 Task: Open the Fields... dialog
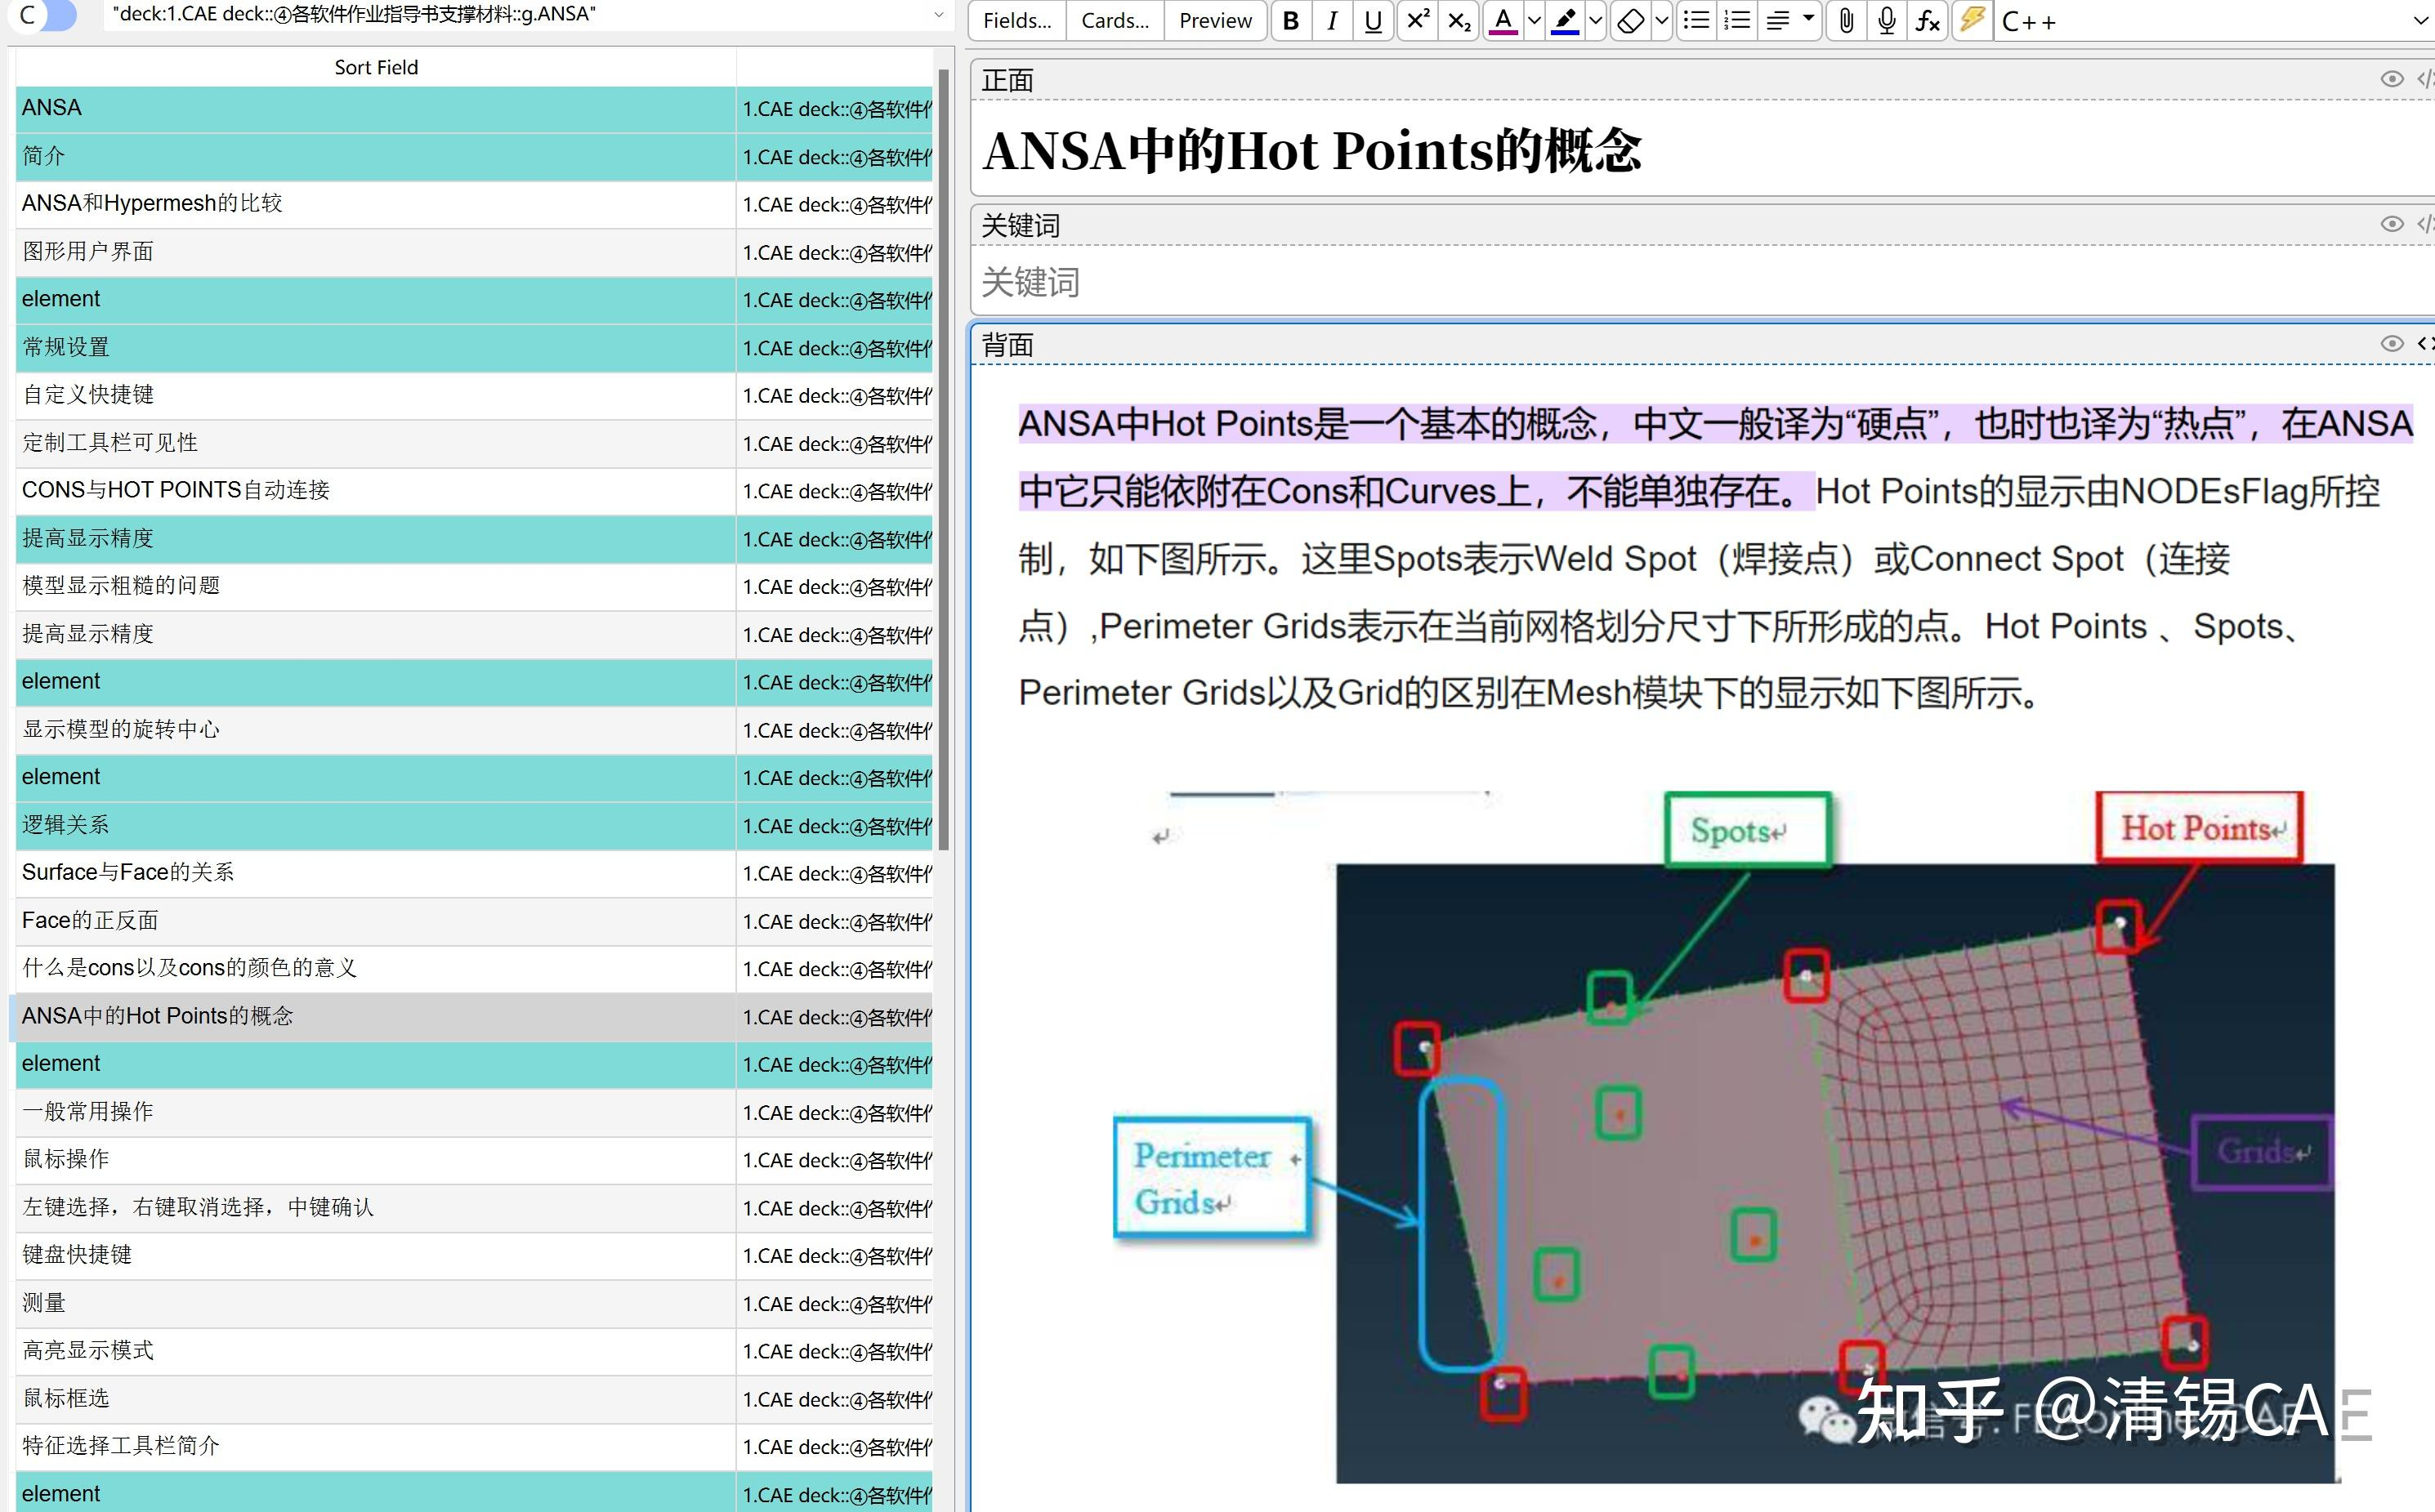click(x=1017, y=21)
